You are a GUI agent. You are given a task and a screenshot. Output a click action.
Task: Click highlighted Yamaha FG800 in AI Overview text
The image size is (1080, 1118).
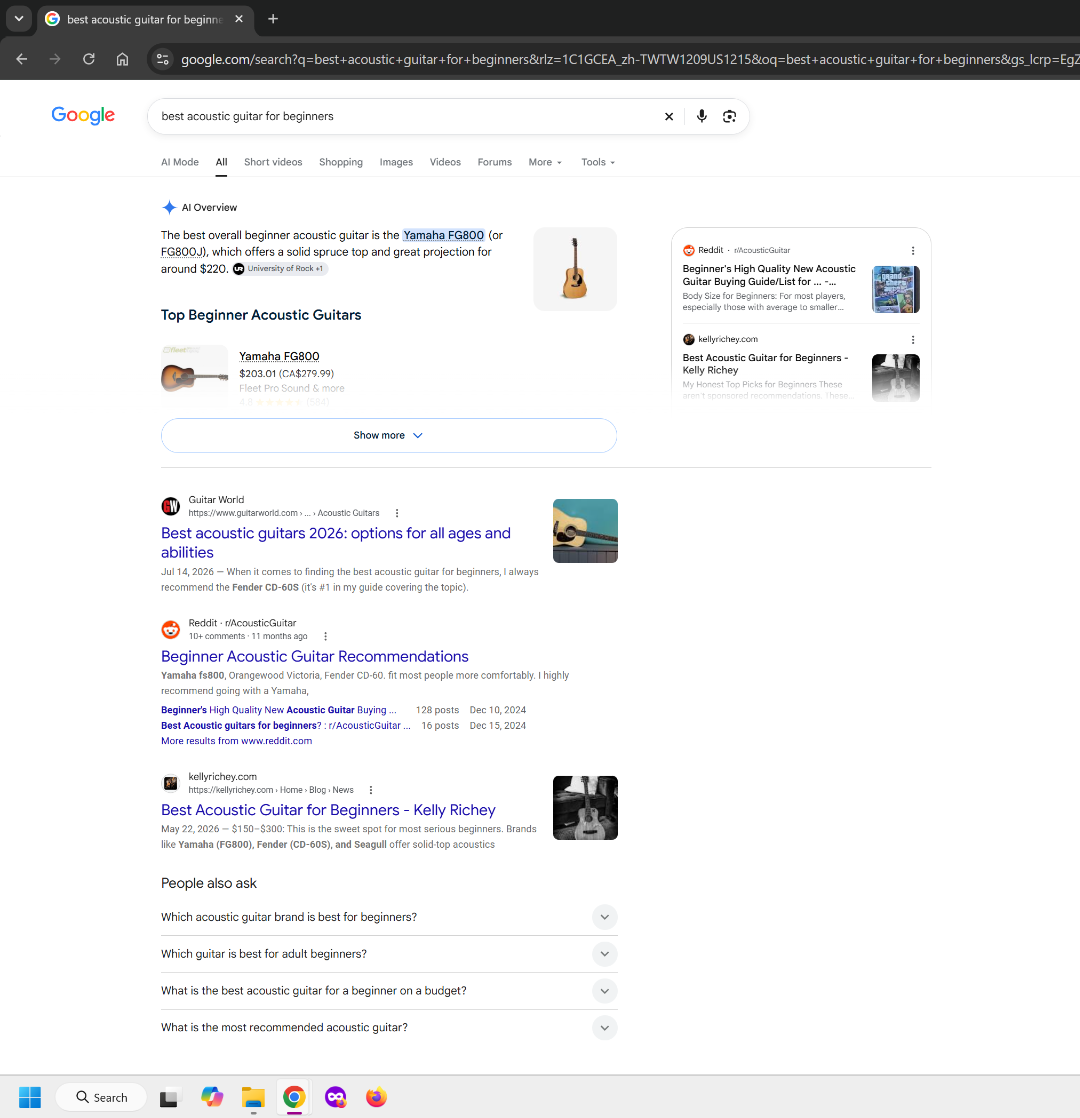point(443,235)
